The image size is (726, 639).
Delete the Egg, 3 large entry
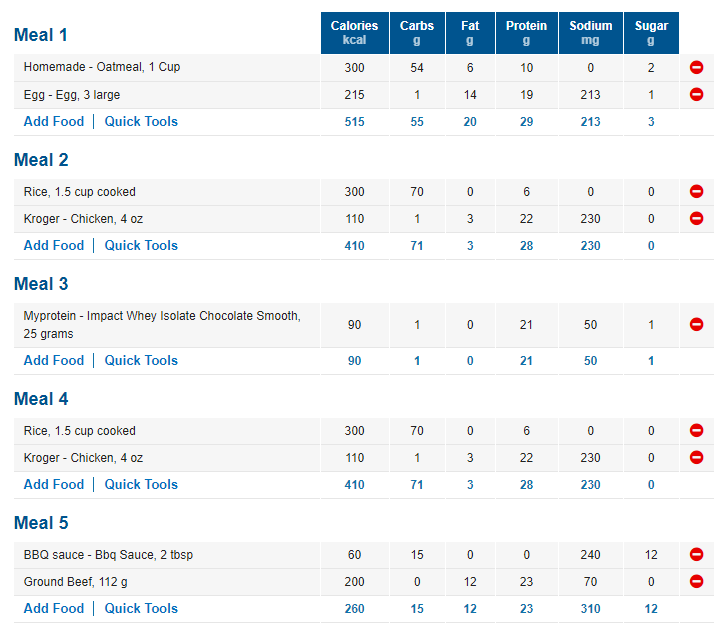pyautogui.click(x=696, y=94)
